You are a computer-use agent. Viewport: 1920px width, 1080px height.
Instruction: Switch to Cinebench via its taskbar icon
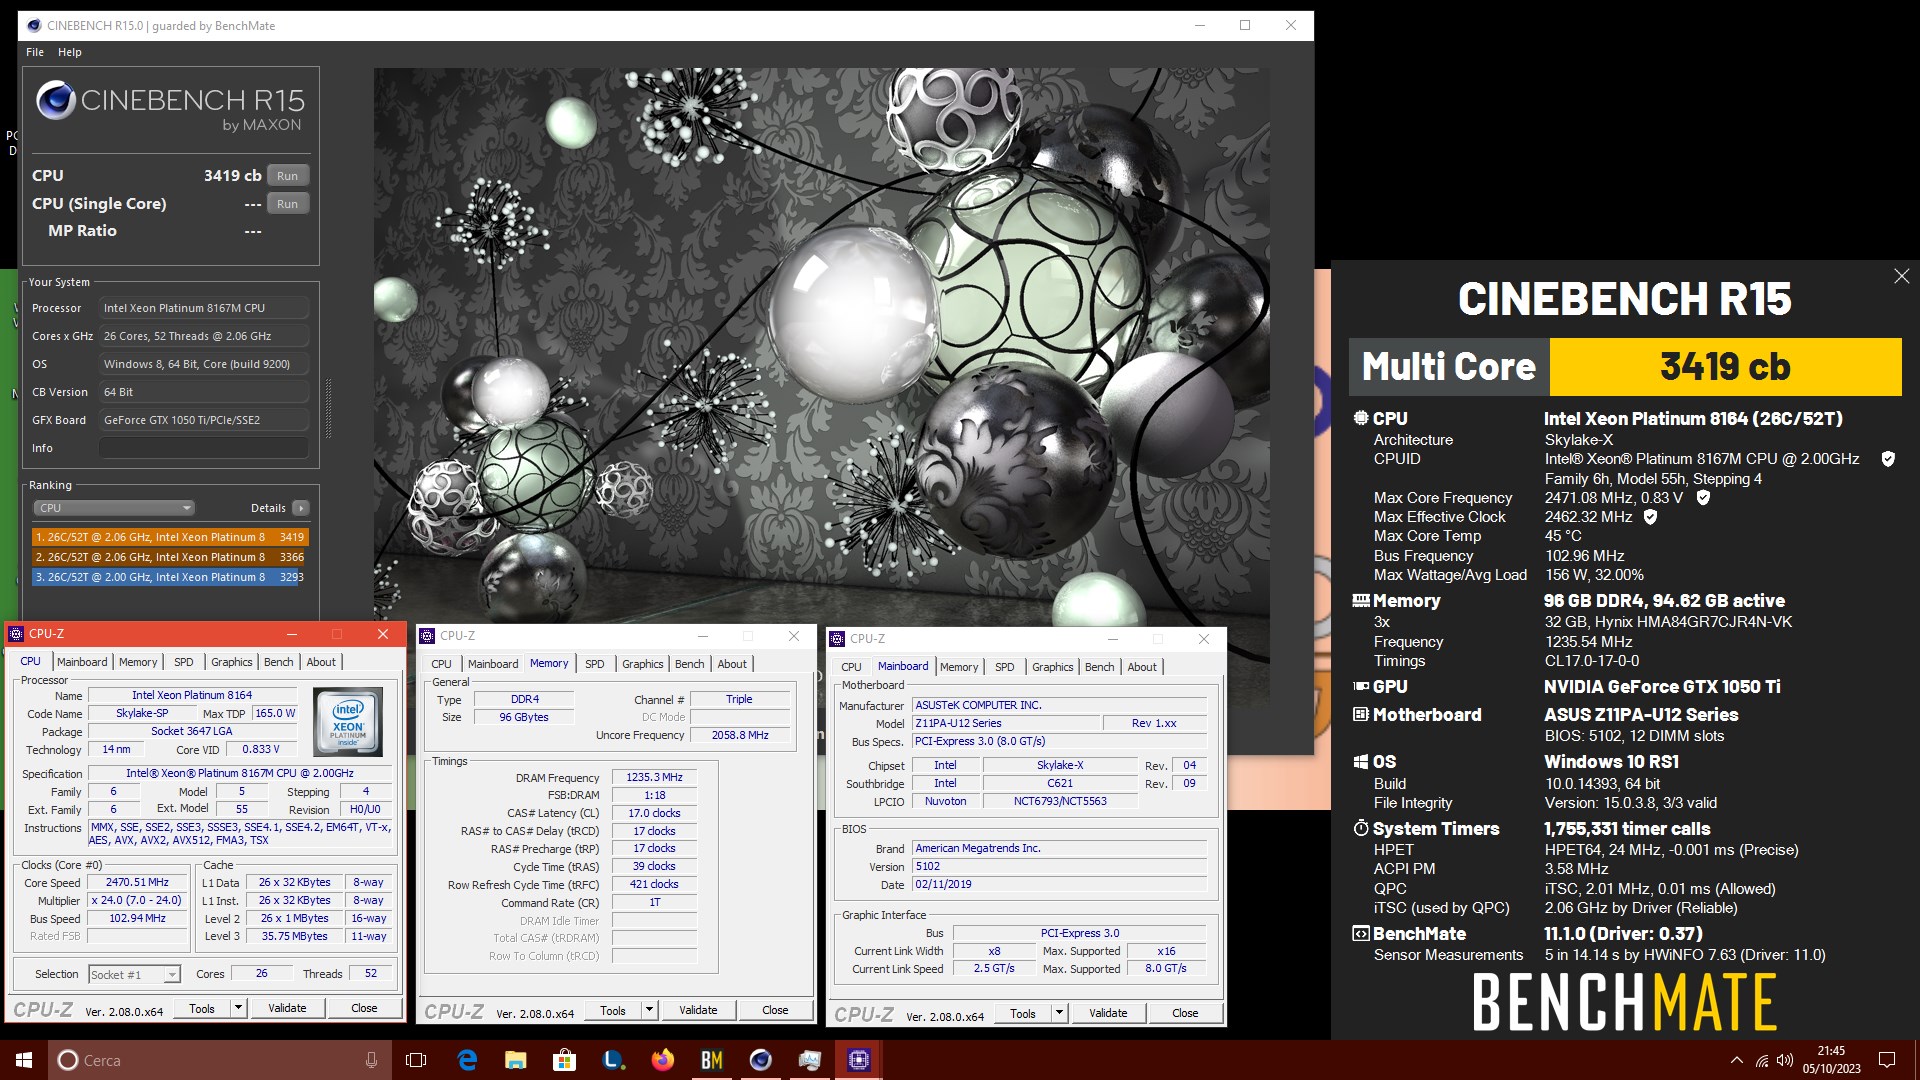(x=760, y=1060)
